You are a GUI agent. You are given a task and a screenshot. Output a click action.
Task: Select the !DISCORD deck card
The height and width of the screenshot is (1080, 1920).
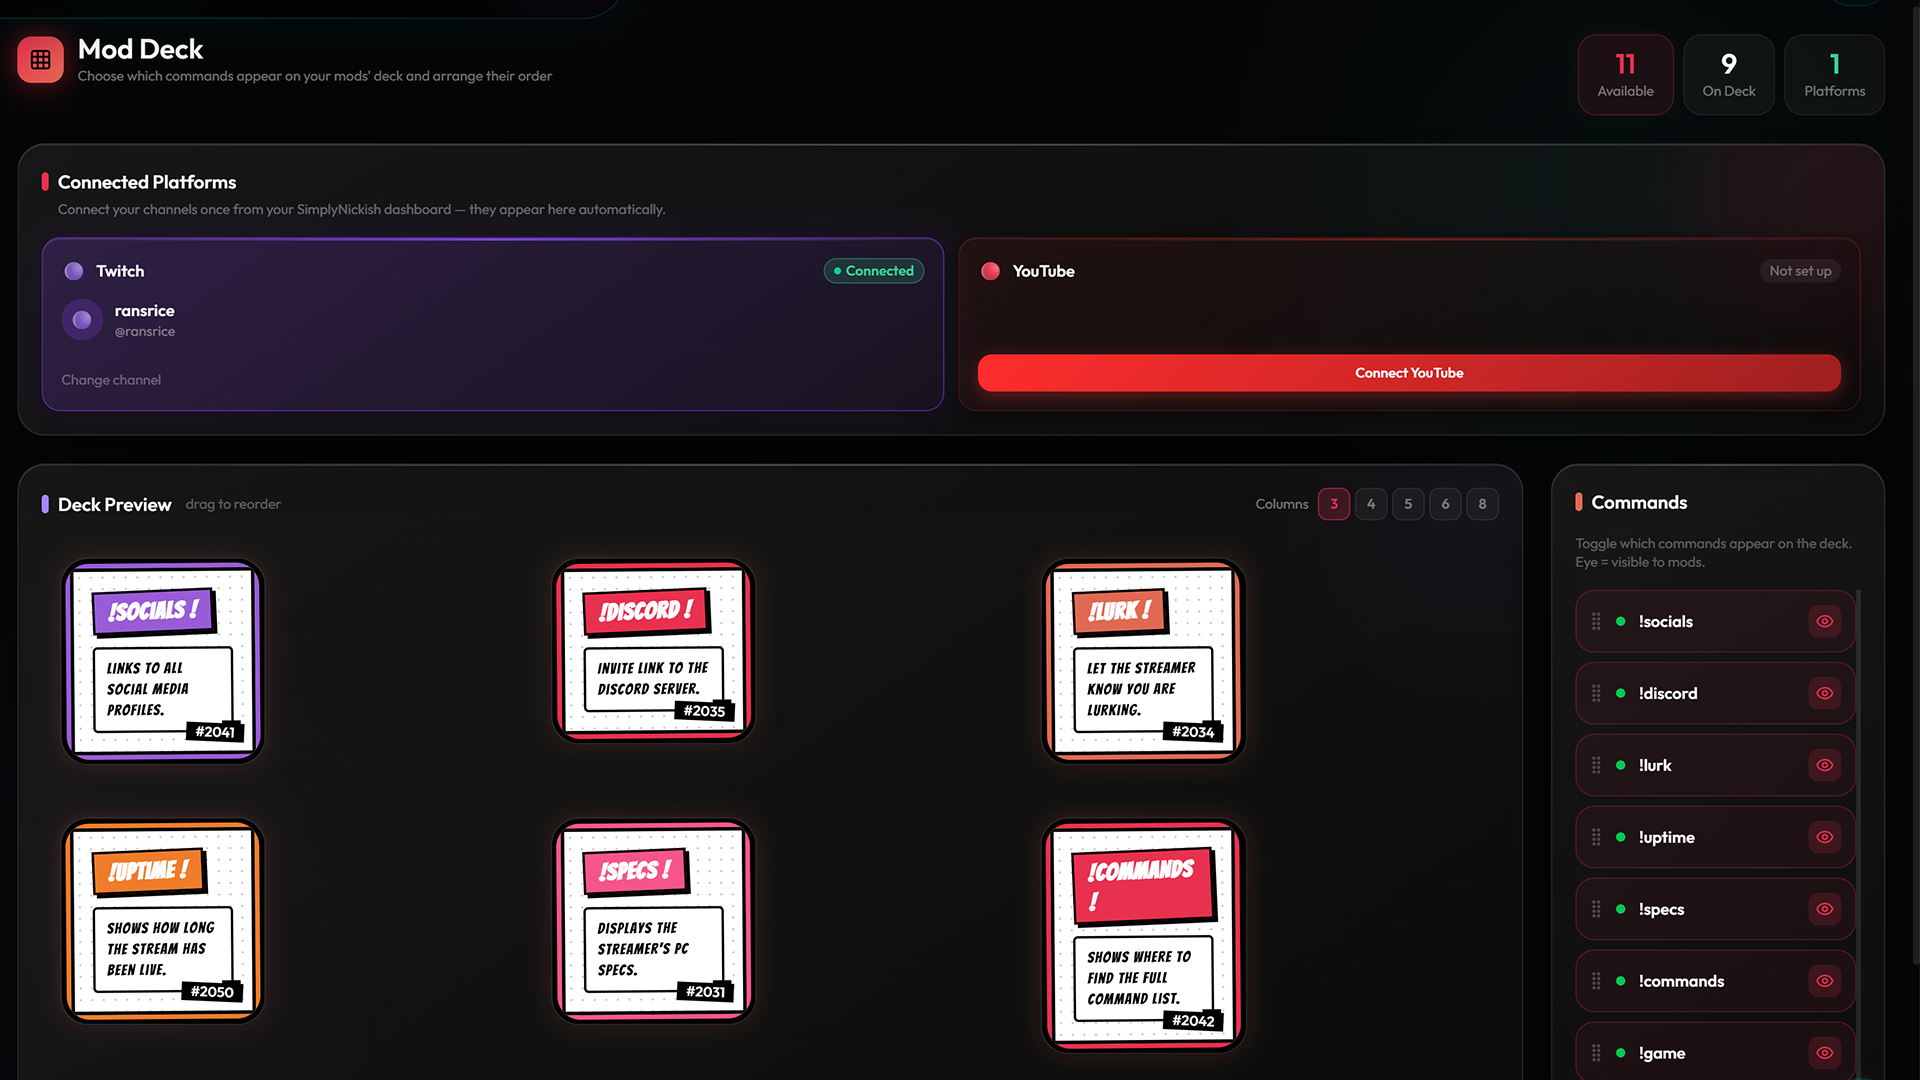[x=653, y=651]
